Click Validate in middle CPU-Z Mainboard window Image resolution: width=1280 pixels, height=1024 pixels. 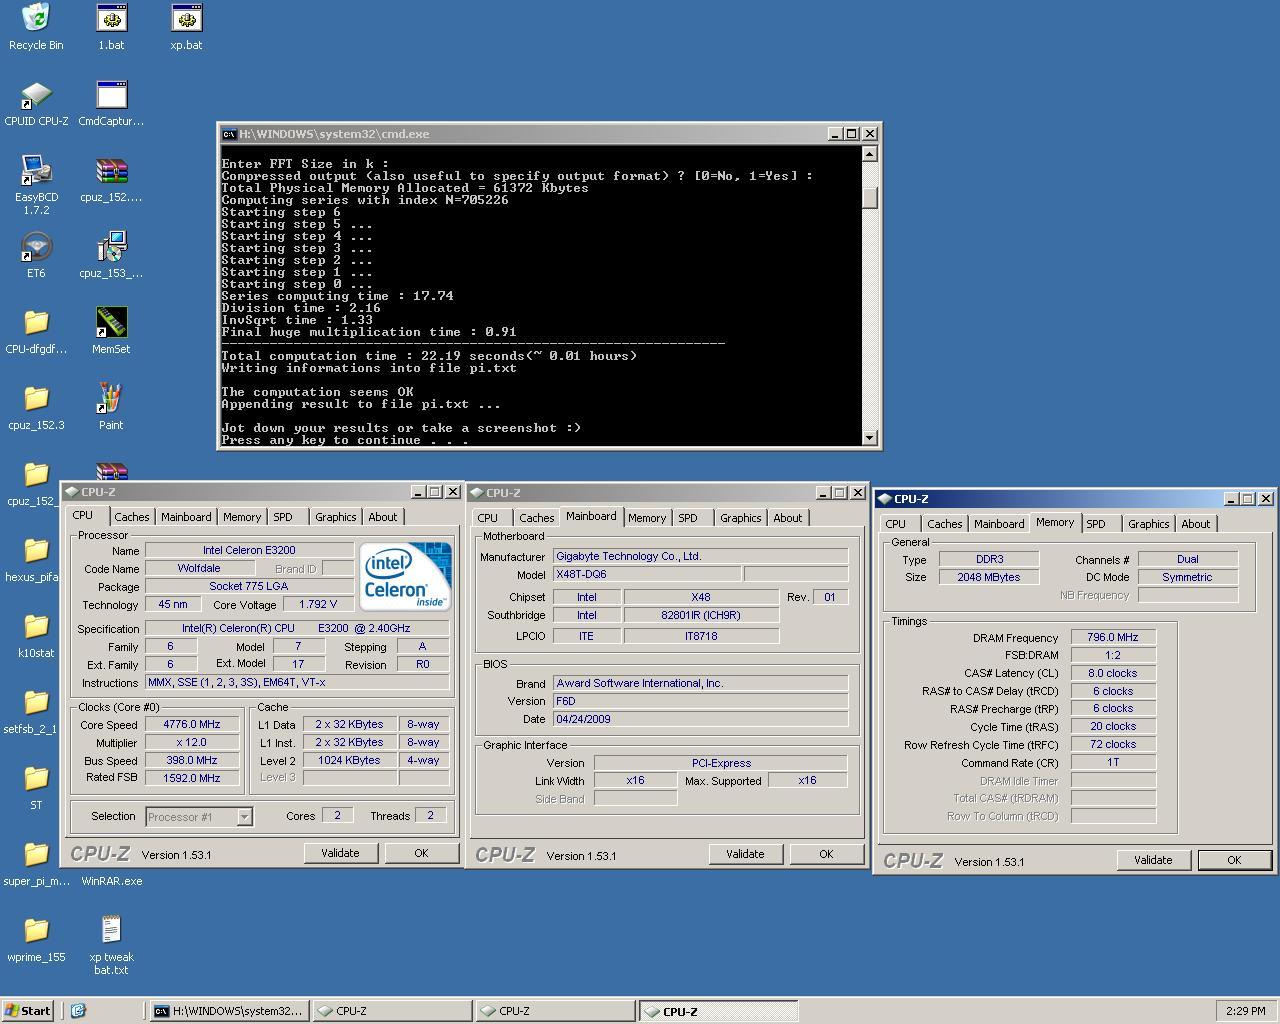pos(745,854)
